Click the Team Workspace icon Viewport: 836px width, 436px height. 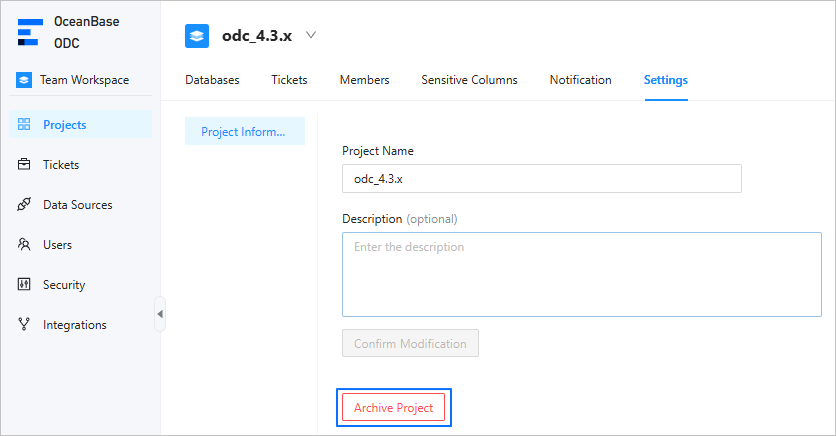[x=24, y=80]
